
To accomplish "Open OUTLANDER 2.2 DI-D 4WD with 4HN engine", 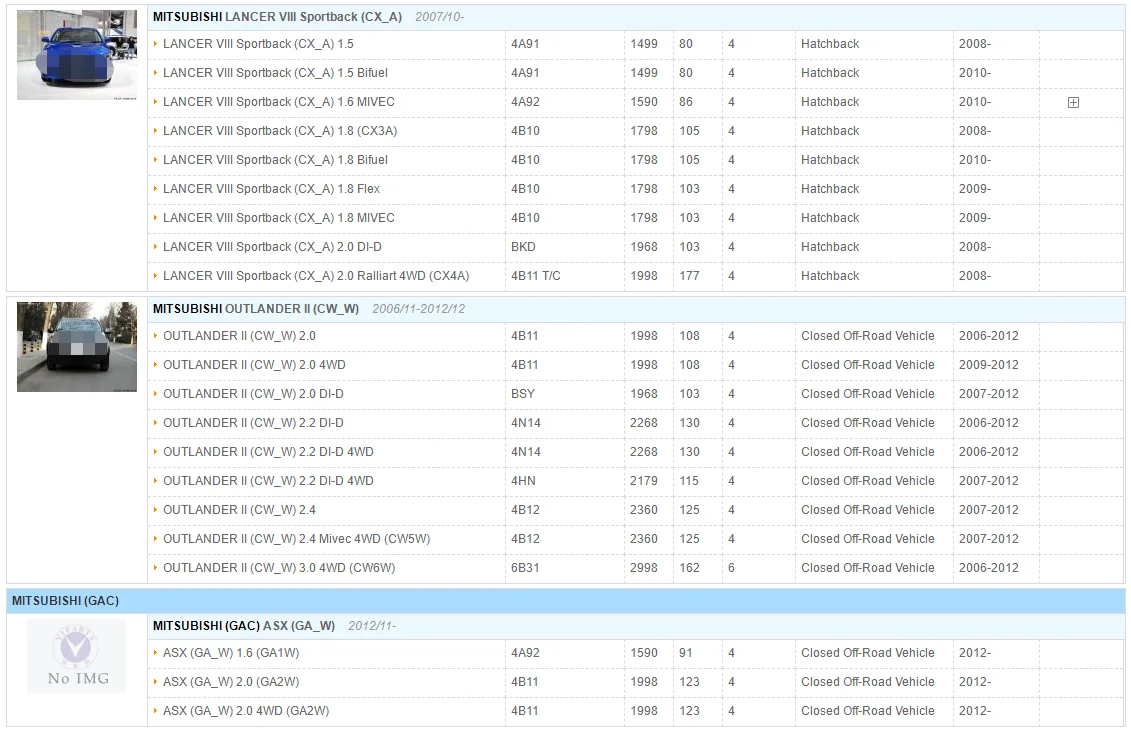I will point(268,480).
